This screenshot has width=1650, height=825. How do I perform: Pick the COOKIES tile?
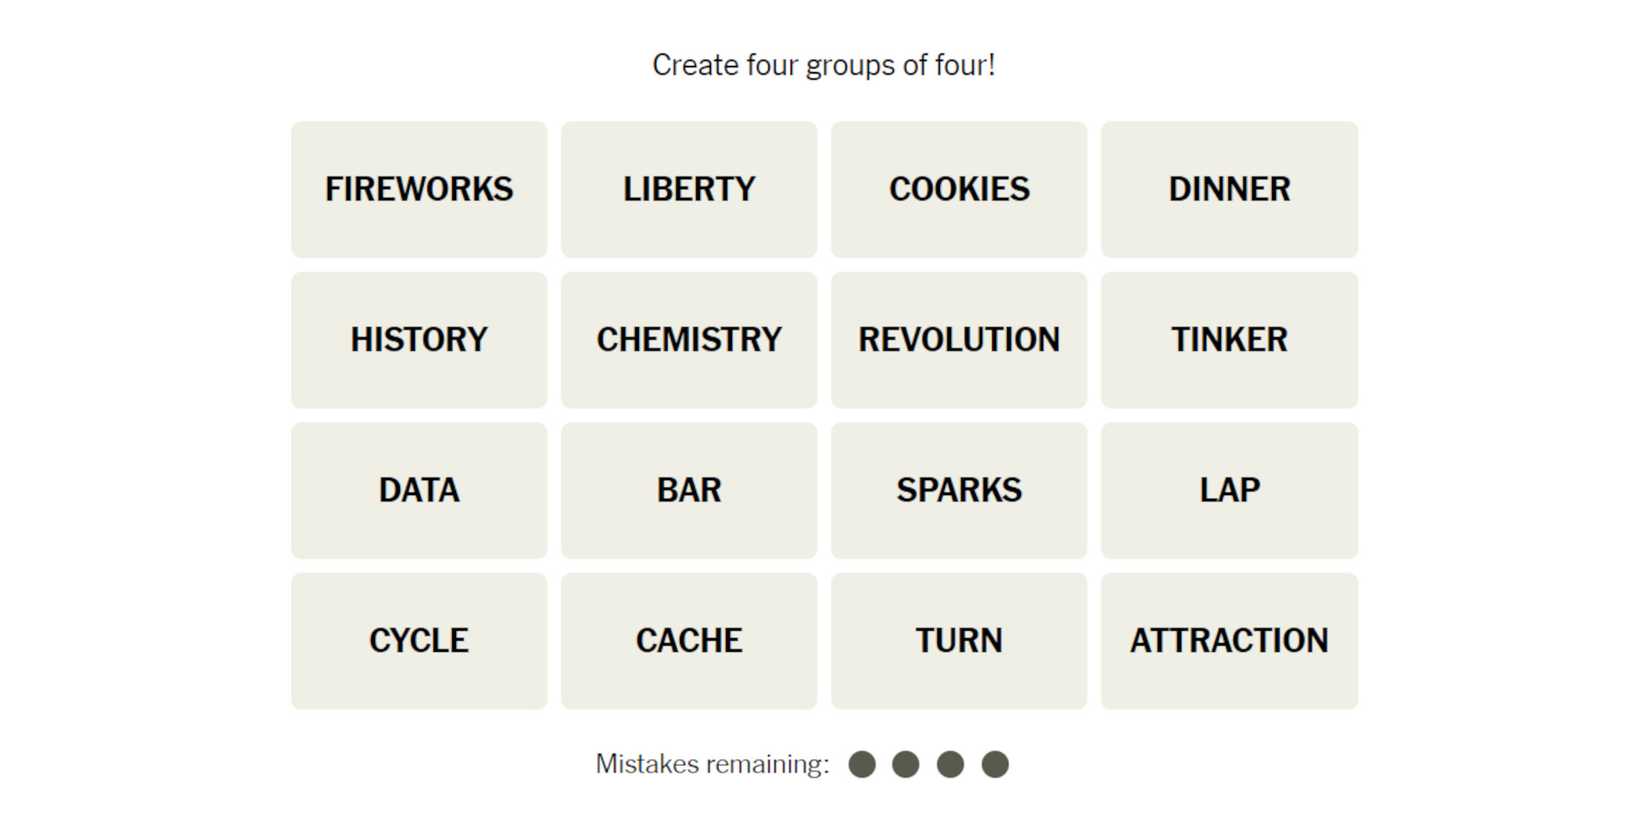[x=959, y=190]
